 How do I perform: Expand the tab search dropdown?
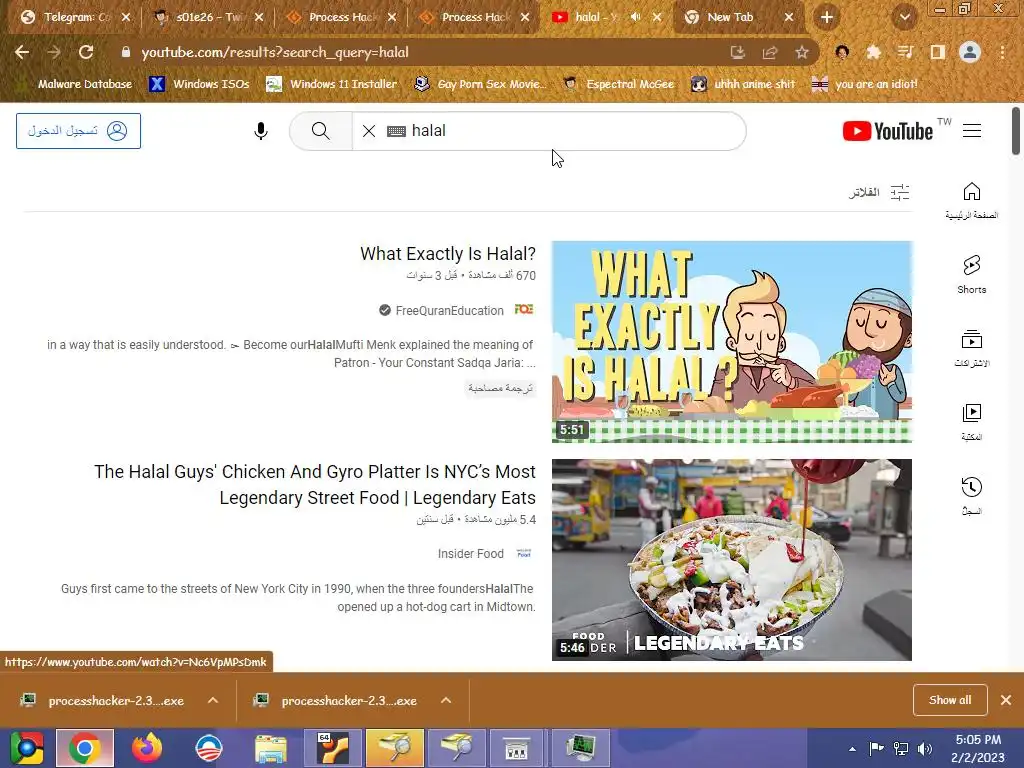(904, 18)
